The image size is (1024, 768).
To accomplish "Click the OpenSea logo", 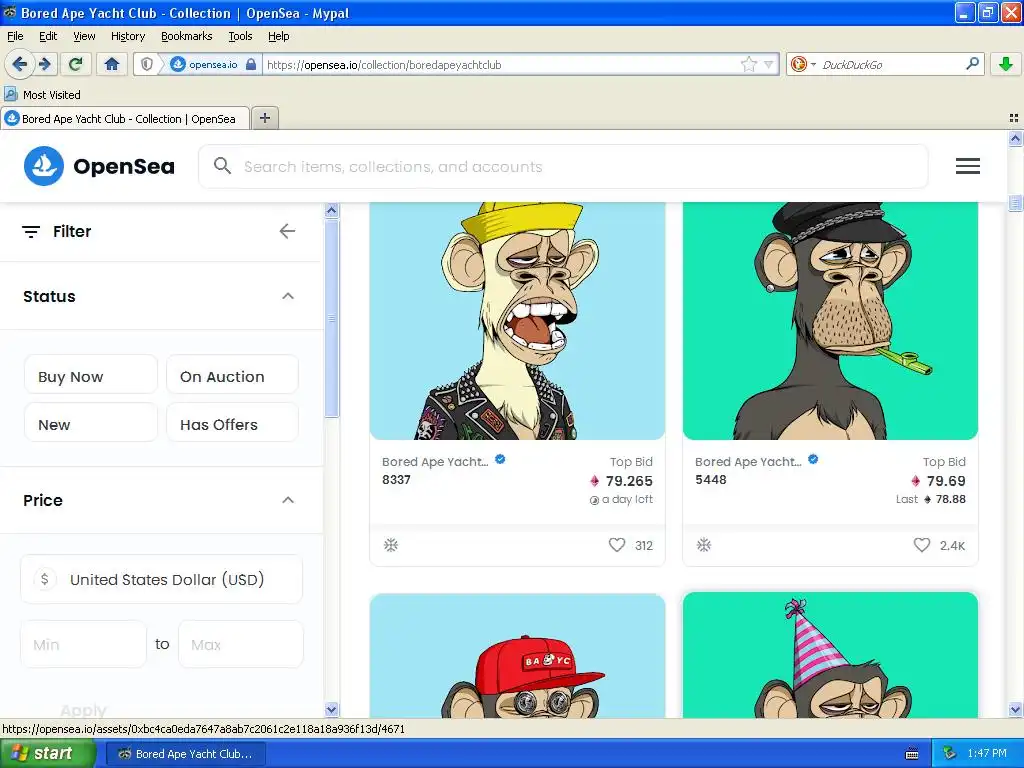I will pos(99,166).
